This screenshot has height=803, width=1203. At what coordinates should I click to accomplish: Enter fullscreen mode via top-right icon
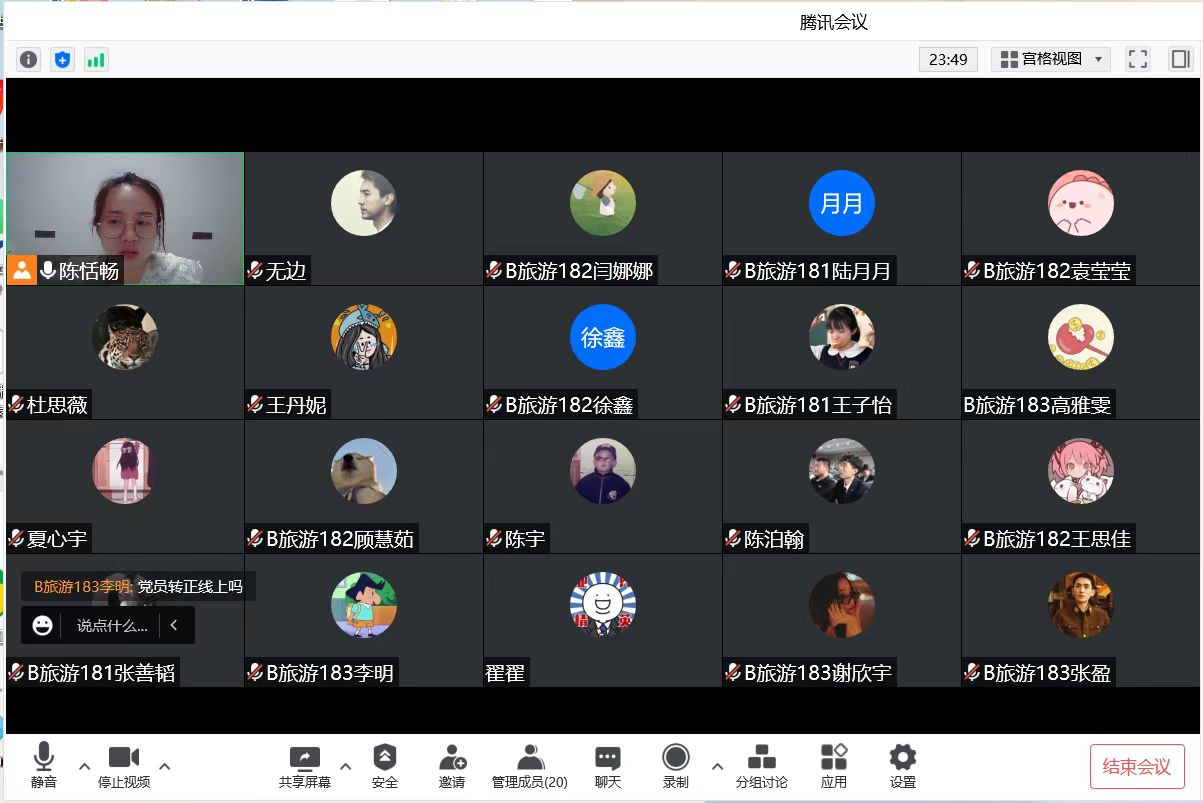click(1137, 59)
